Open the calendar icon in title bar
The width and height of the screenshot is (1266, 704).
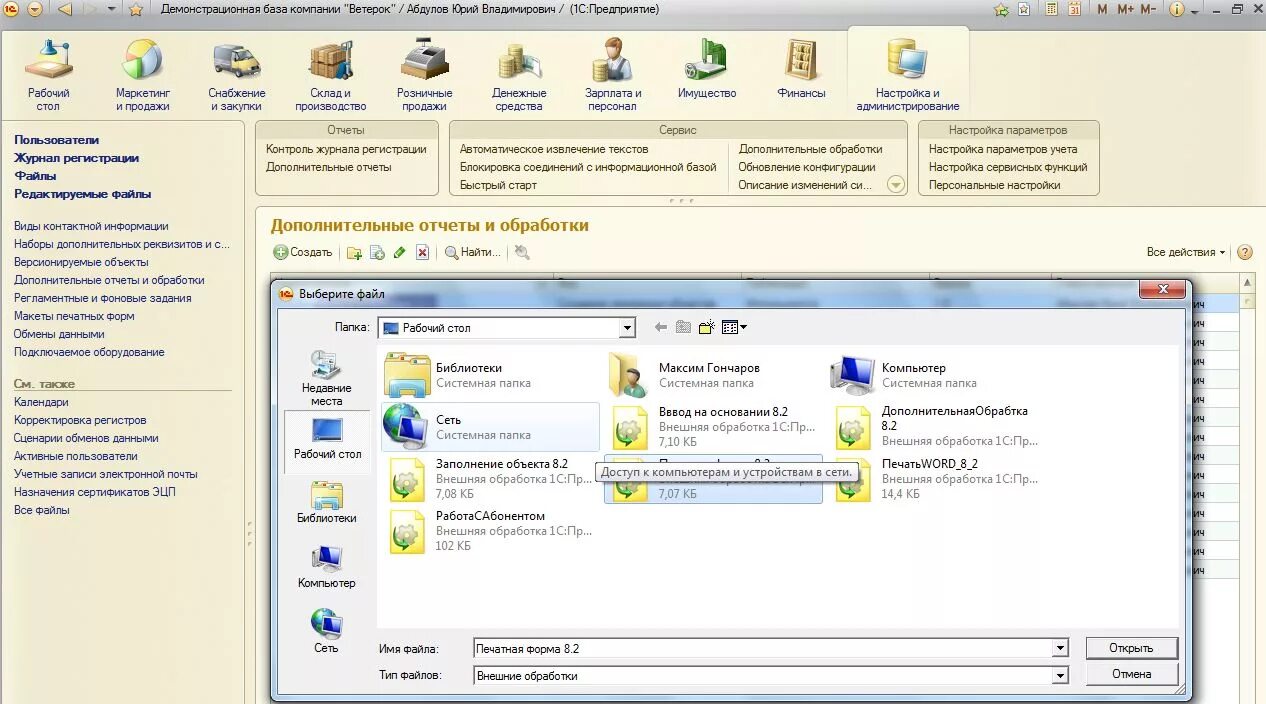coord(1074,10)
